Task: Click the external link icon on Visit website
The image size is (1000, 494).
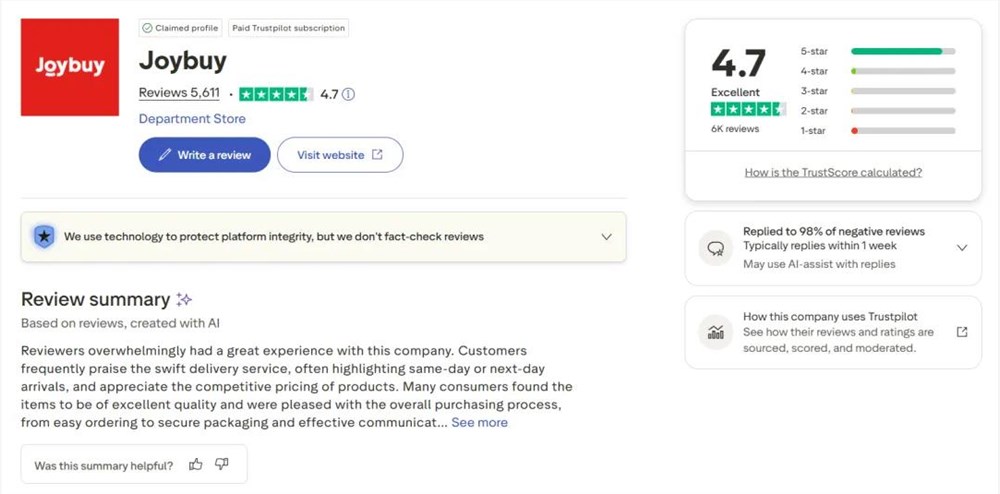Action: 377,155
